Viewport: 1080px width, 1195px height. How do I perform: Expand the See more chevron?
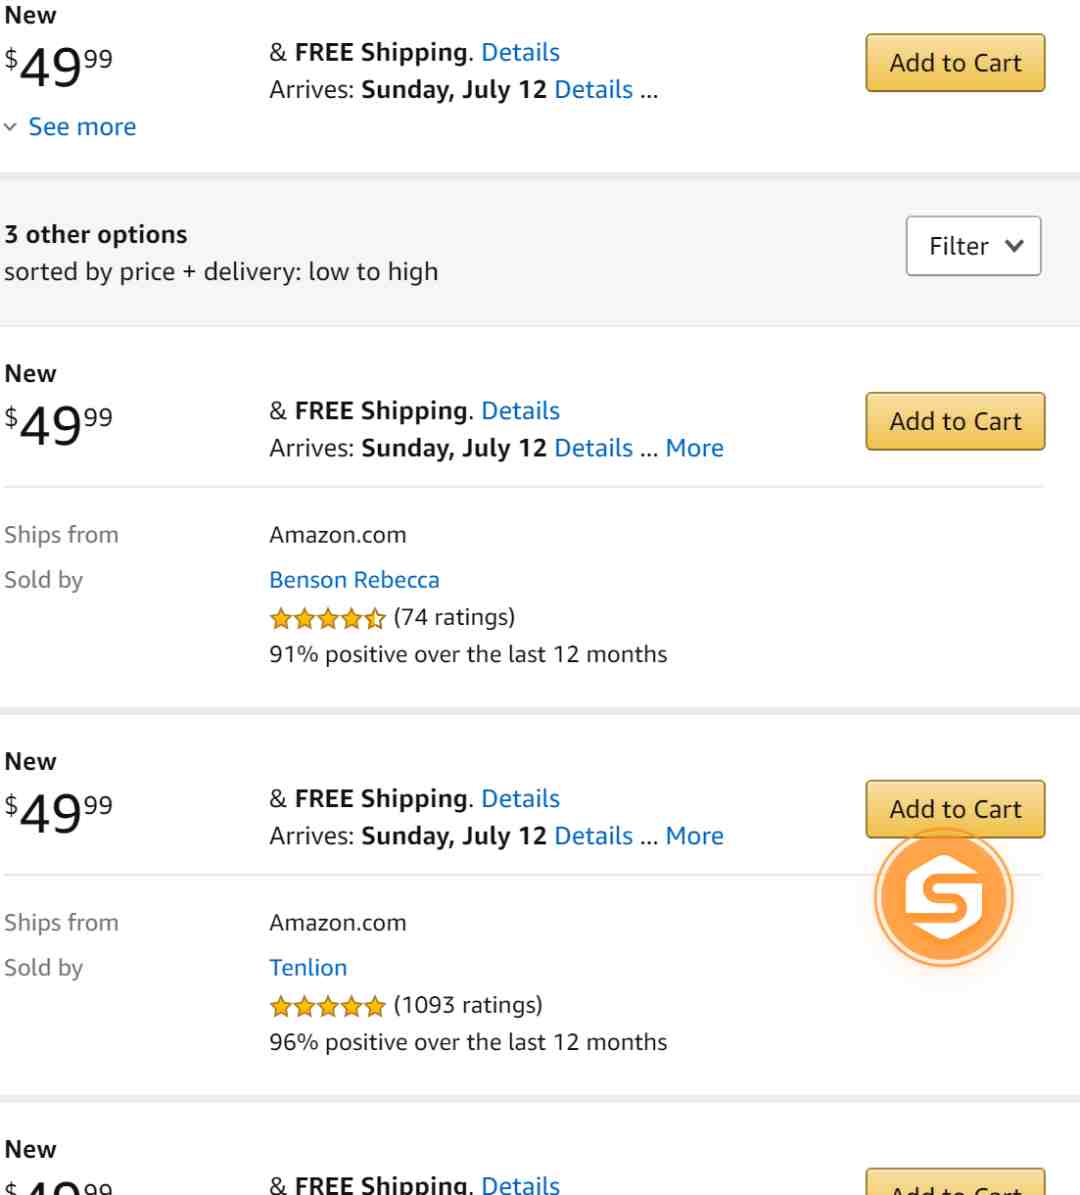pyautogui.click(x=11, y=127)
